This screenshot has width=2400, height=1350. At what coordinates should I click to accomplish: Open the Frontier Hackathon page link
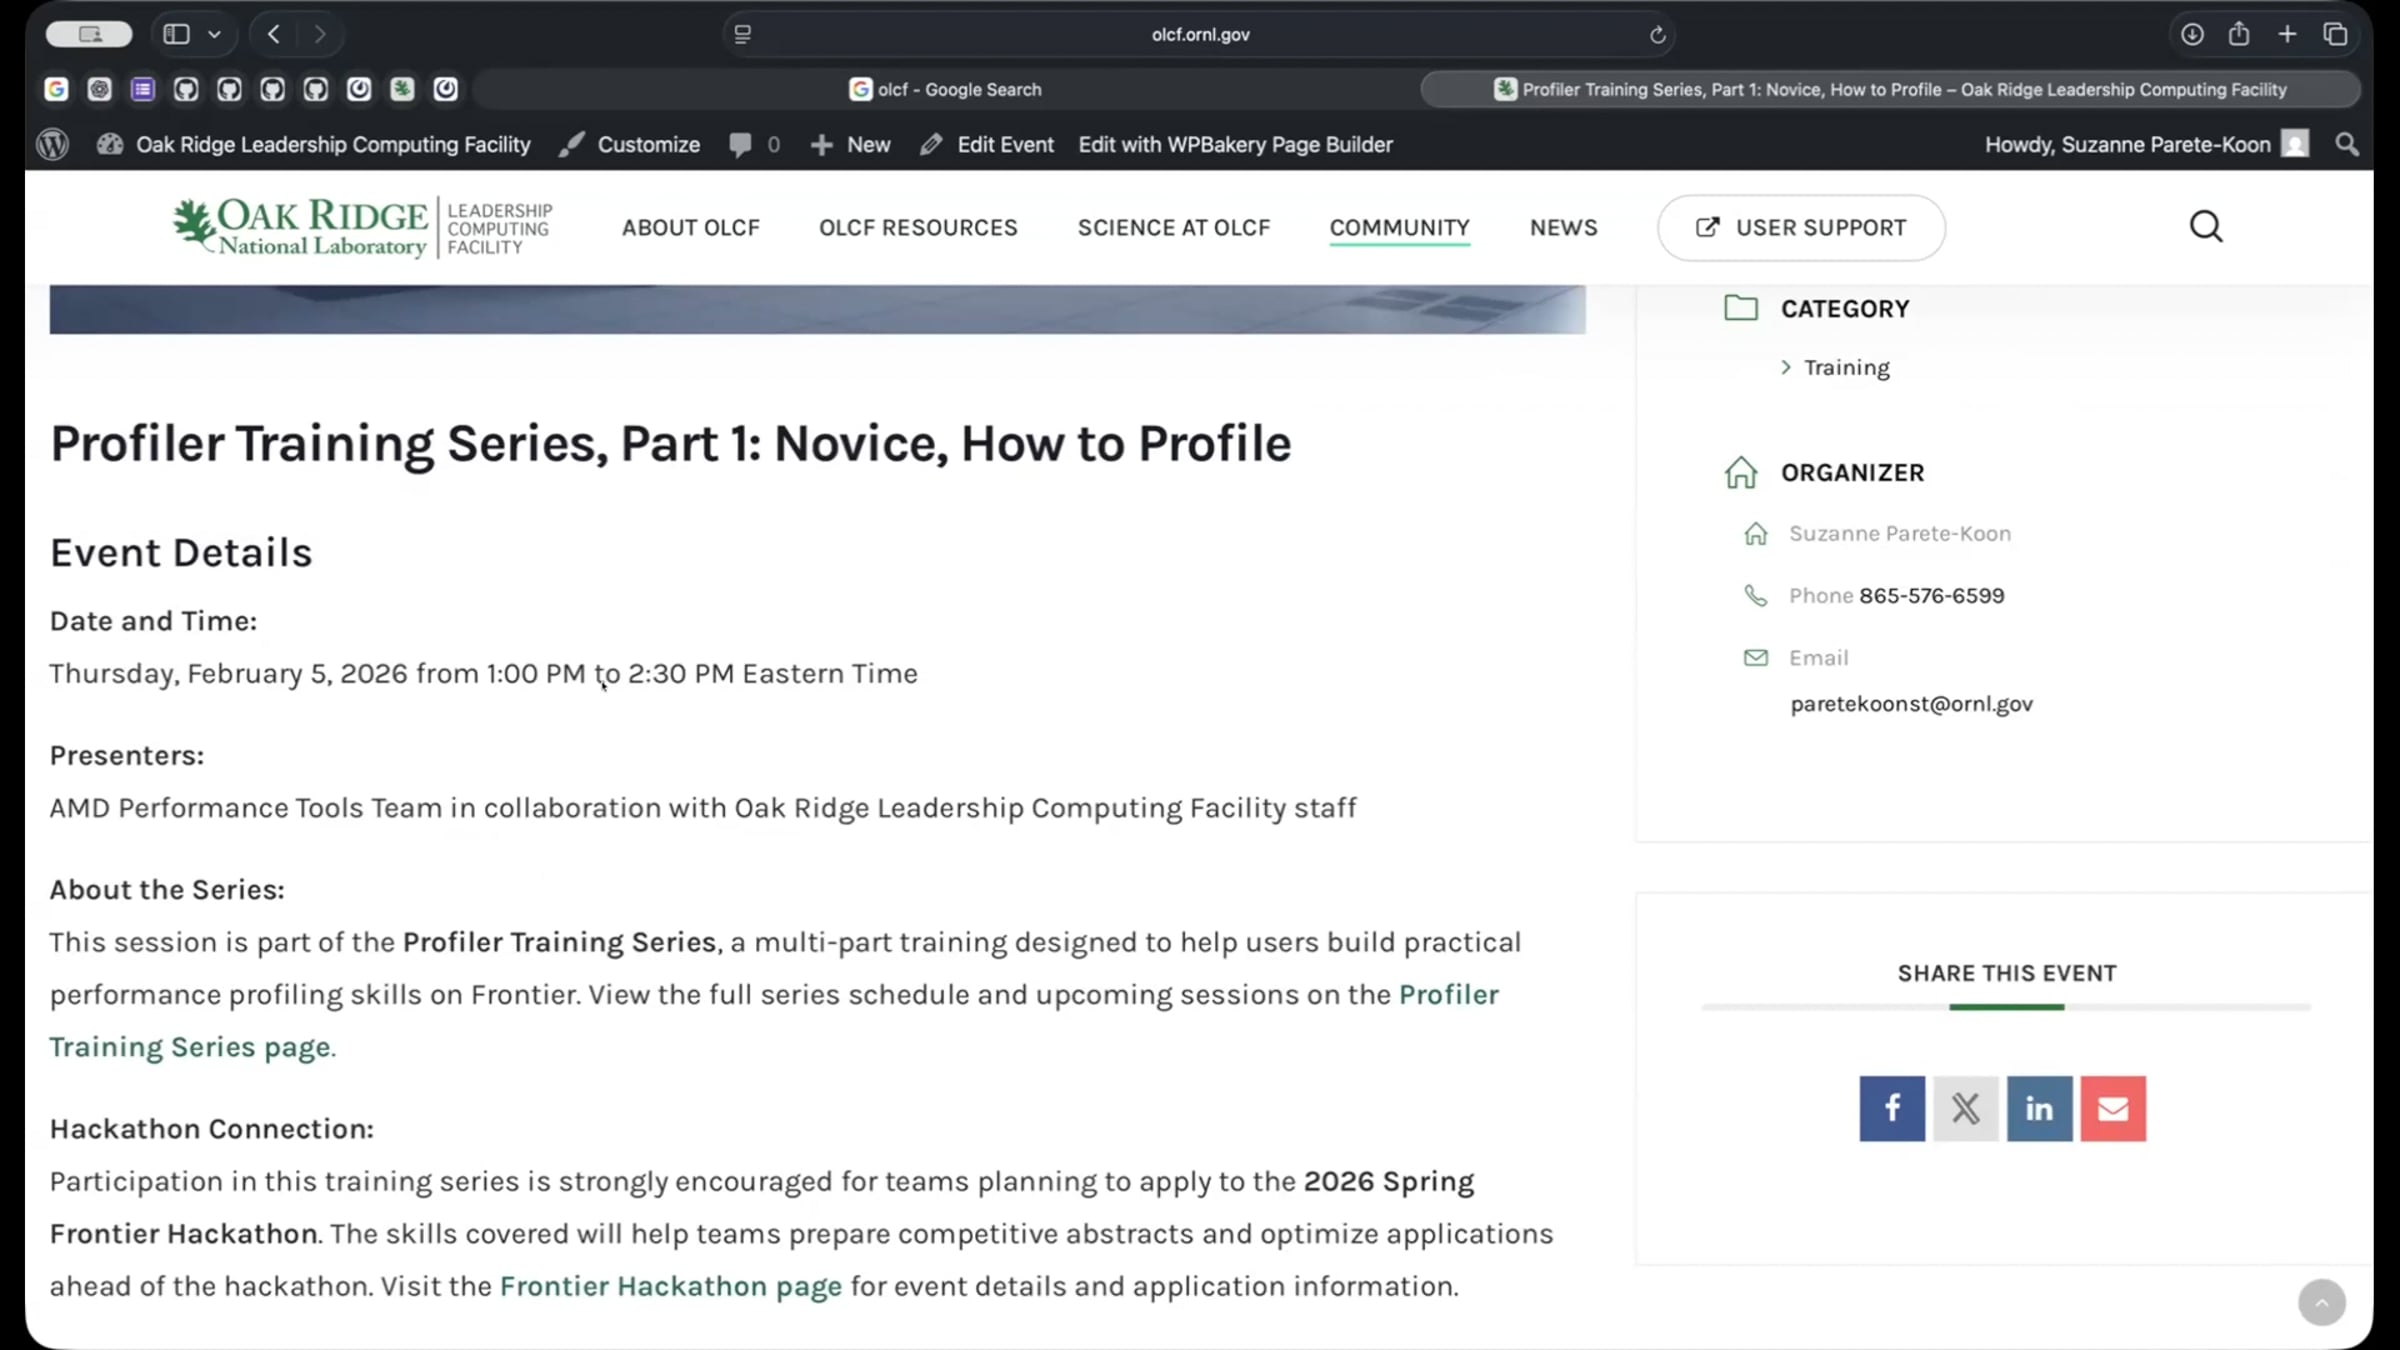coord(670,1286)
